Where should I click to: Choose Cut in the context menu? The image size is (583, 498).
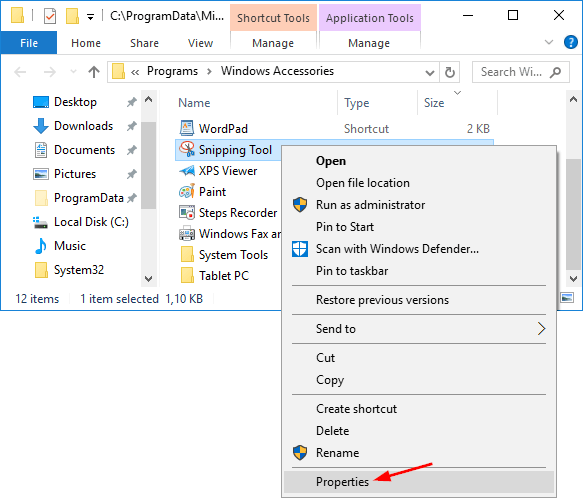(419, 357)
